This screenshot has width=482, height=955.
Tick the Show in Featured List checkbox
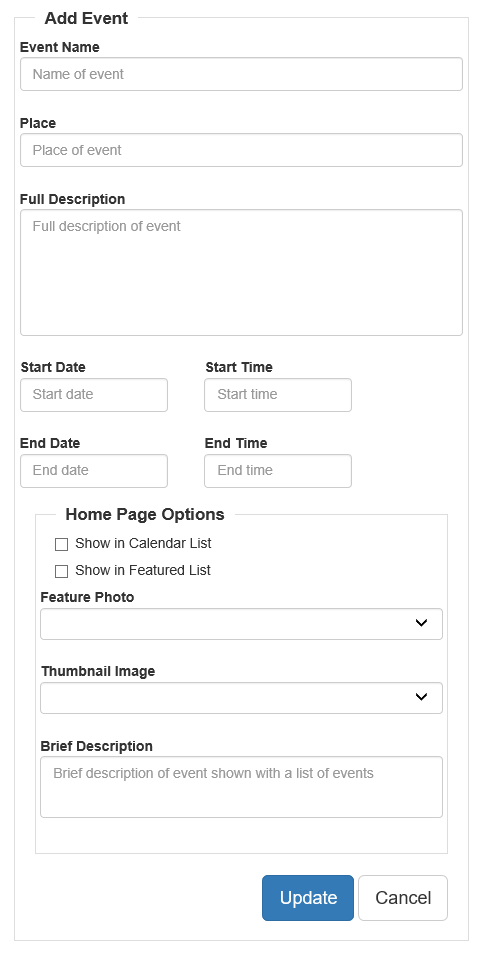[62, 571]
